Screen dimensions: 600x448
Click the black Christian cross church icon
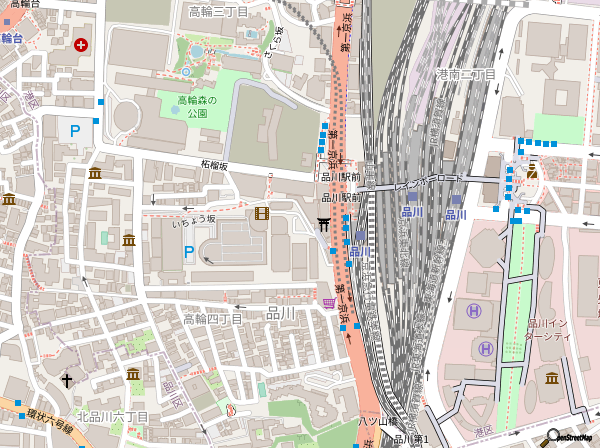(x=68, y=380)
